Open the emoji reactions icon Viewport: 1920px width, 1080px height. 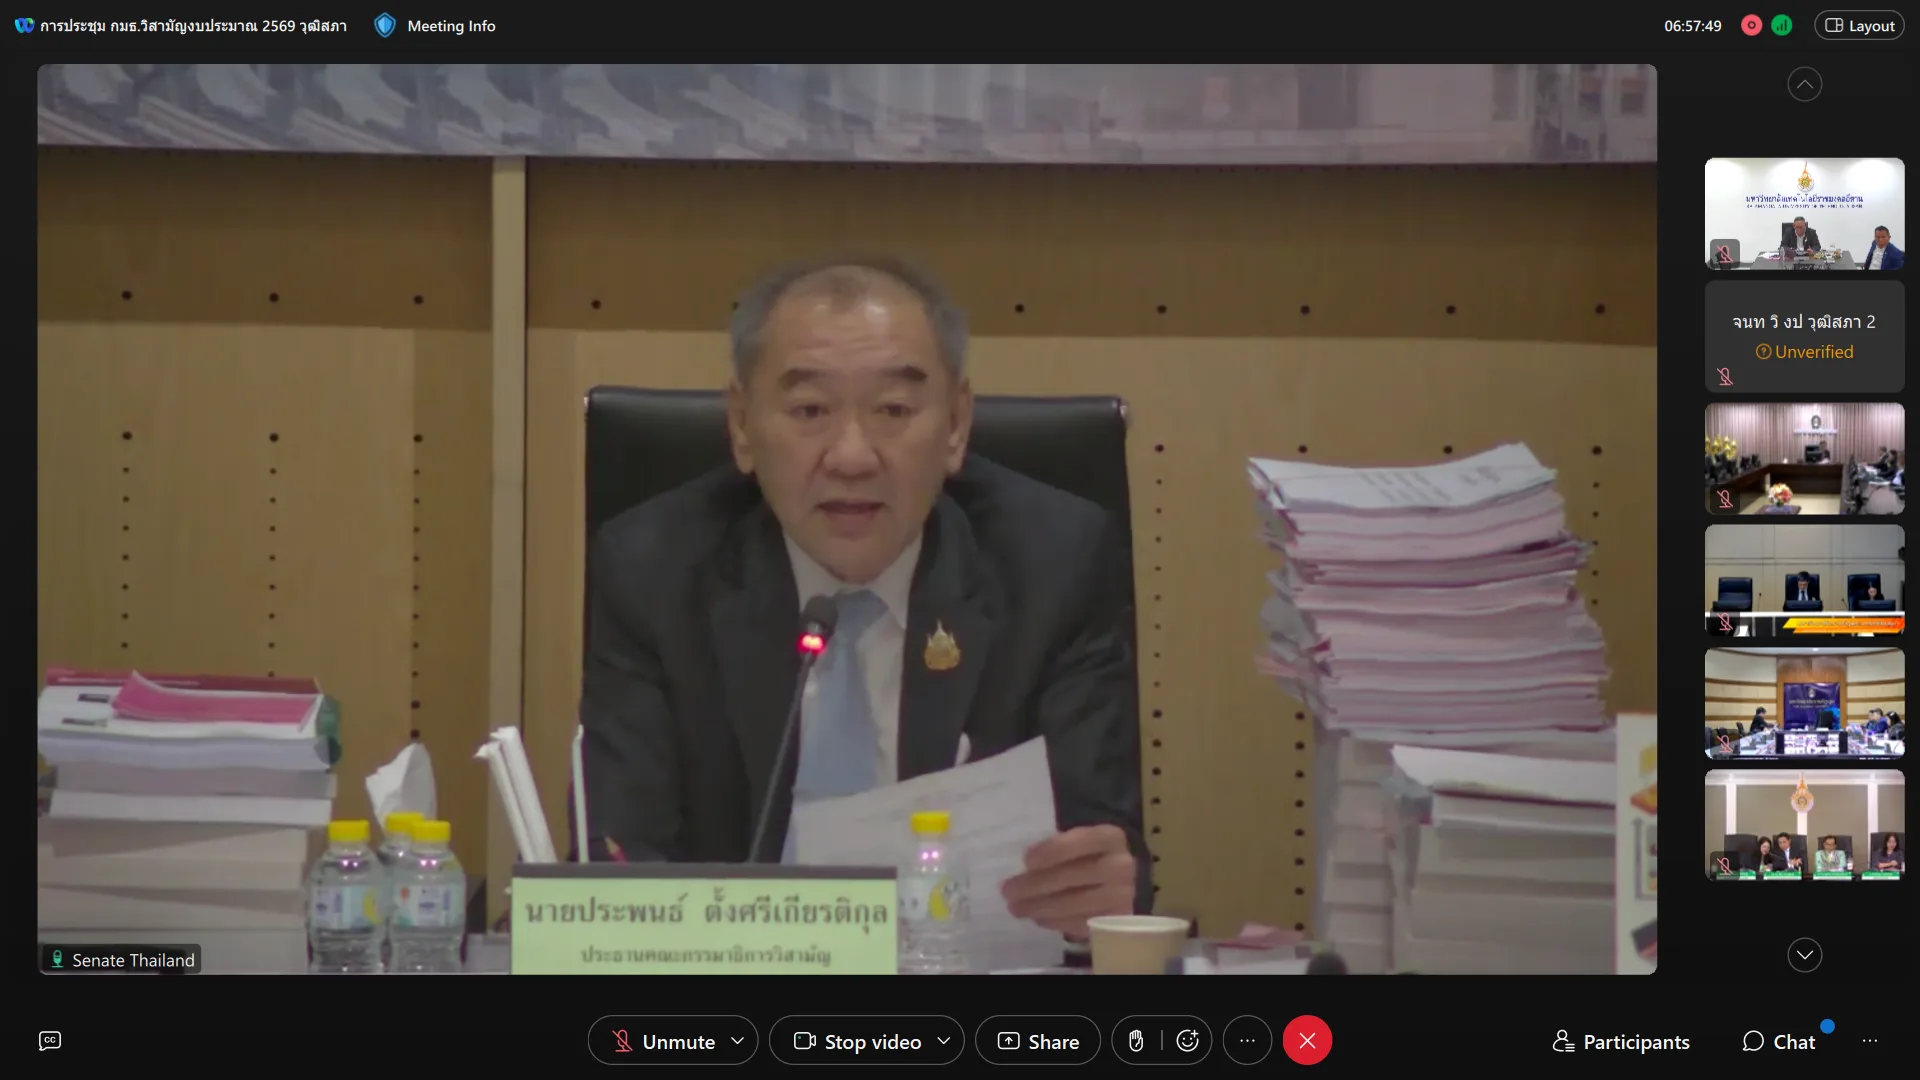tap(1187, 1041)
